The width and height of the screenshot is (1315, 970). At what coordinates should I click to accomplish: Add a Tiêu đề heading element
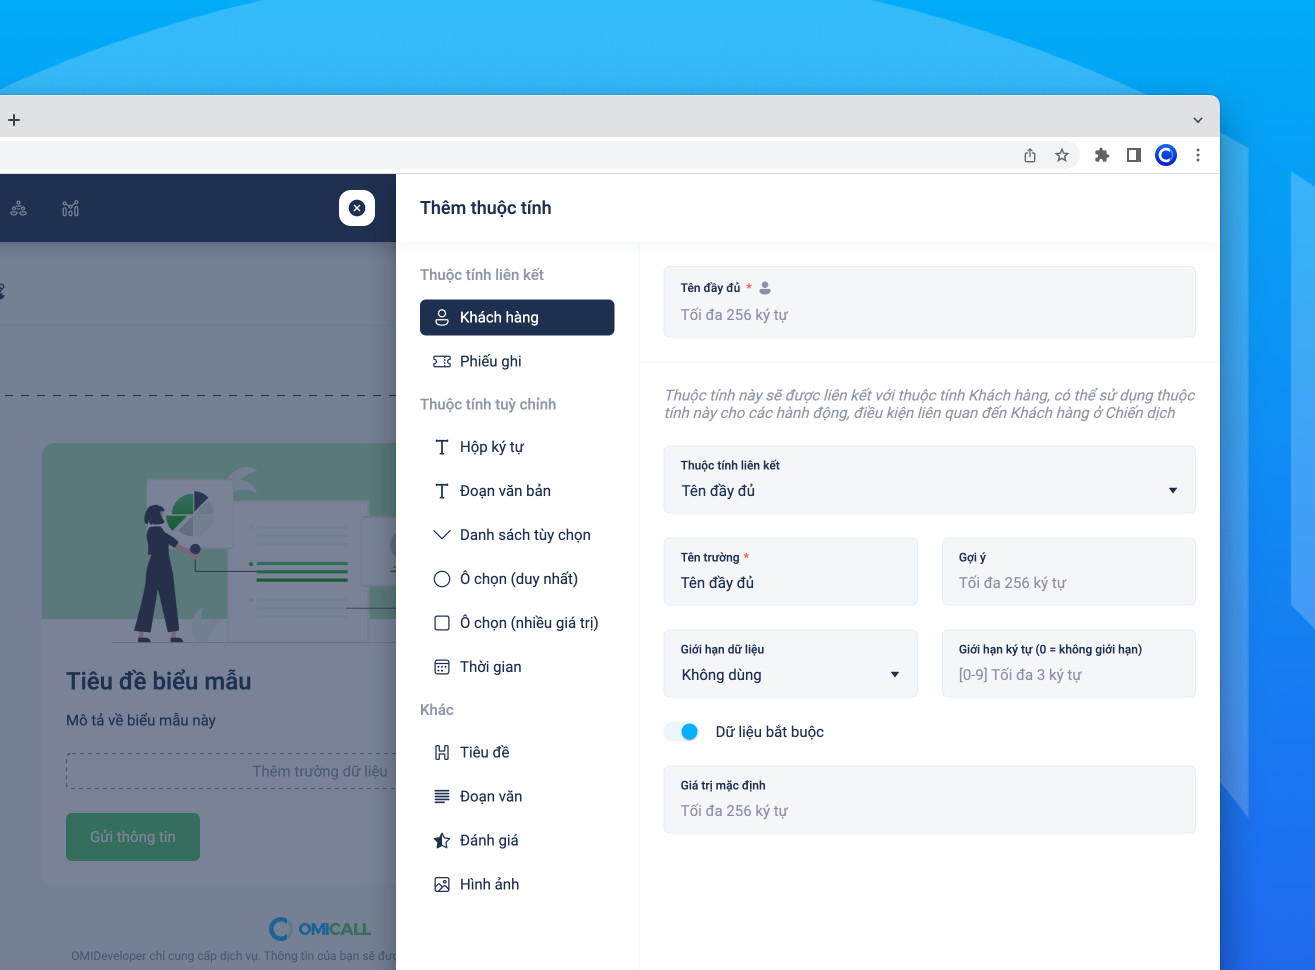pyautogui.click(x=517, y=752)
